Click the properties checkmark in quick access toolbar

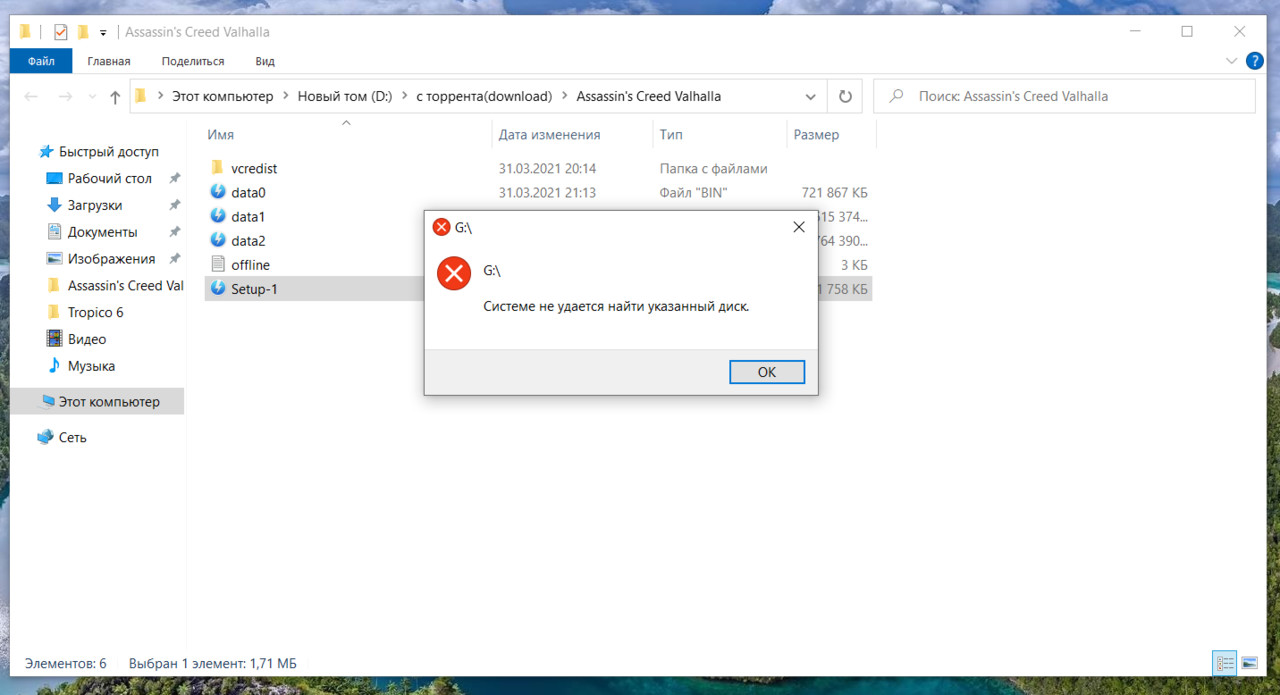pyautogui.click(x=60, y=32)
